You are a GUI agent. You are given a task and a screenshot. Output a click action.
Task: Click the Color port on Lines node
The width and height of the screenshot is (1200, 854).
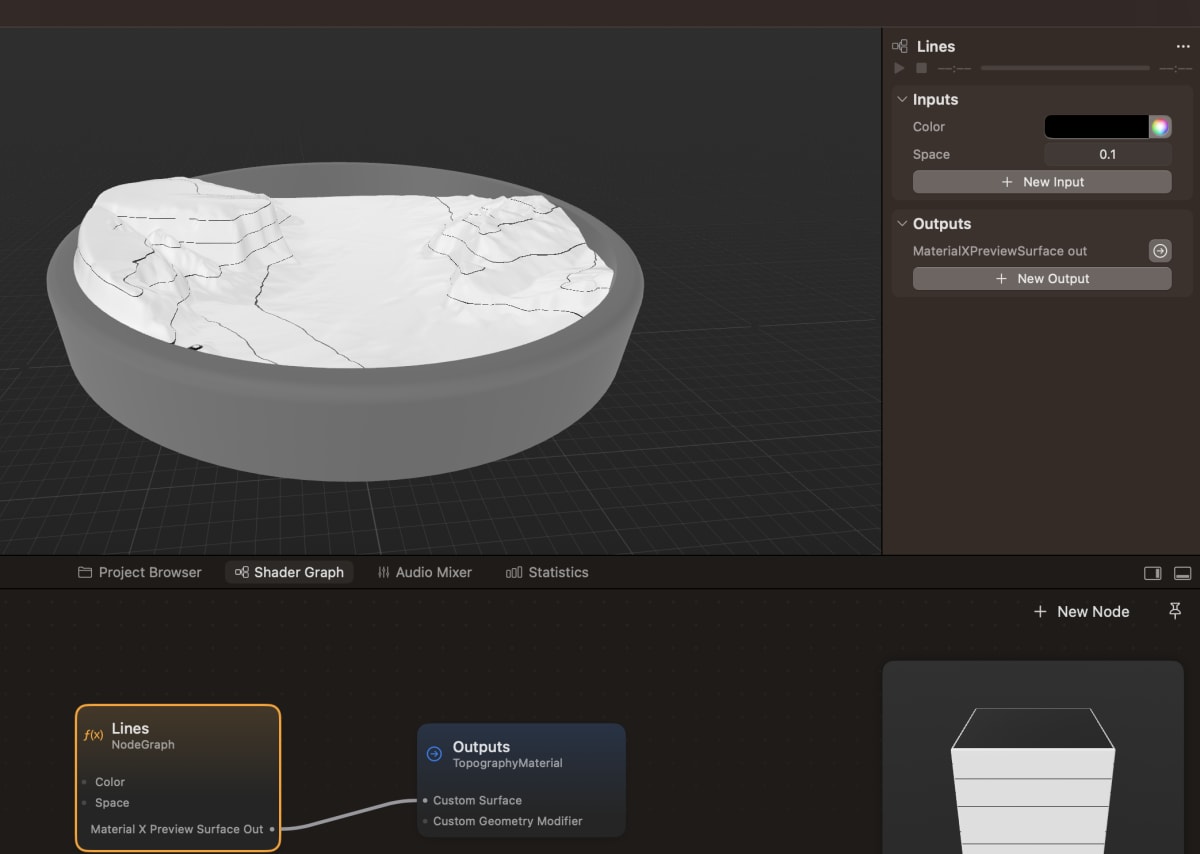(x=84, y=782)
